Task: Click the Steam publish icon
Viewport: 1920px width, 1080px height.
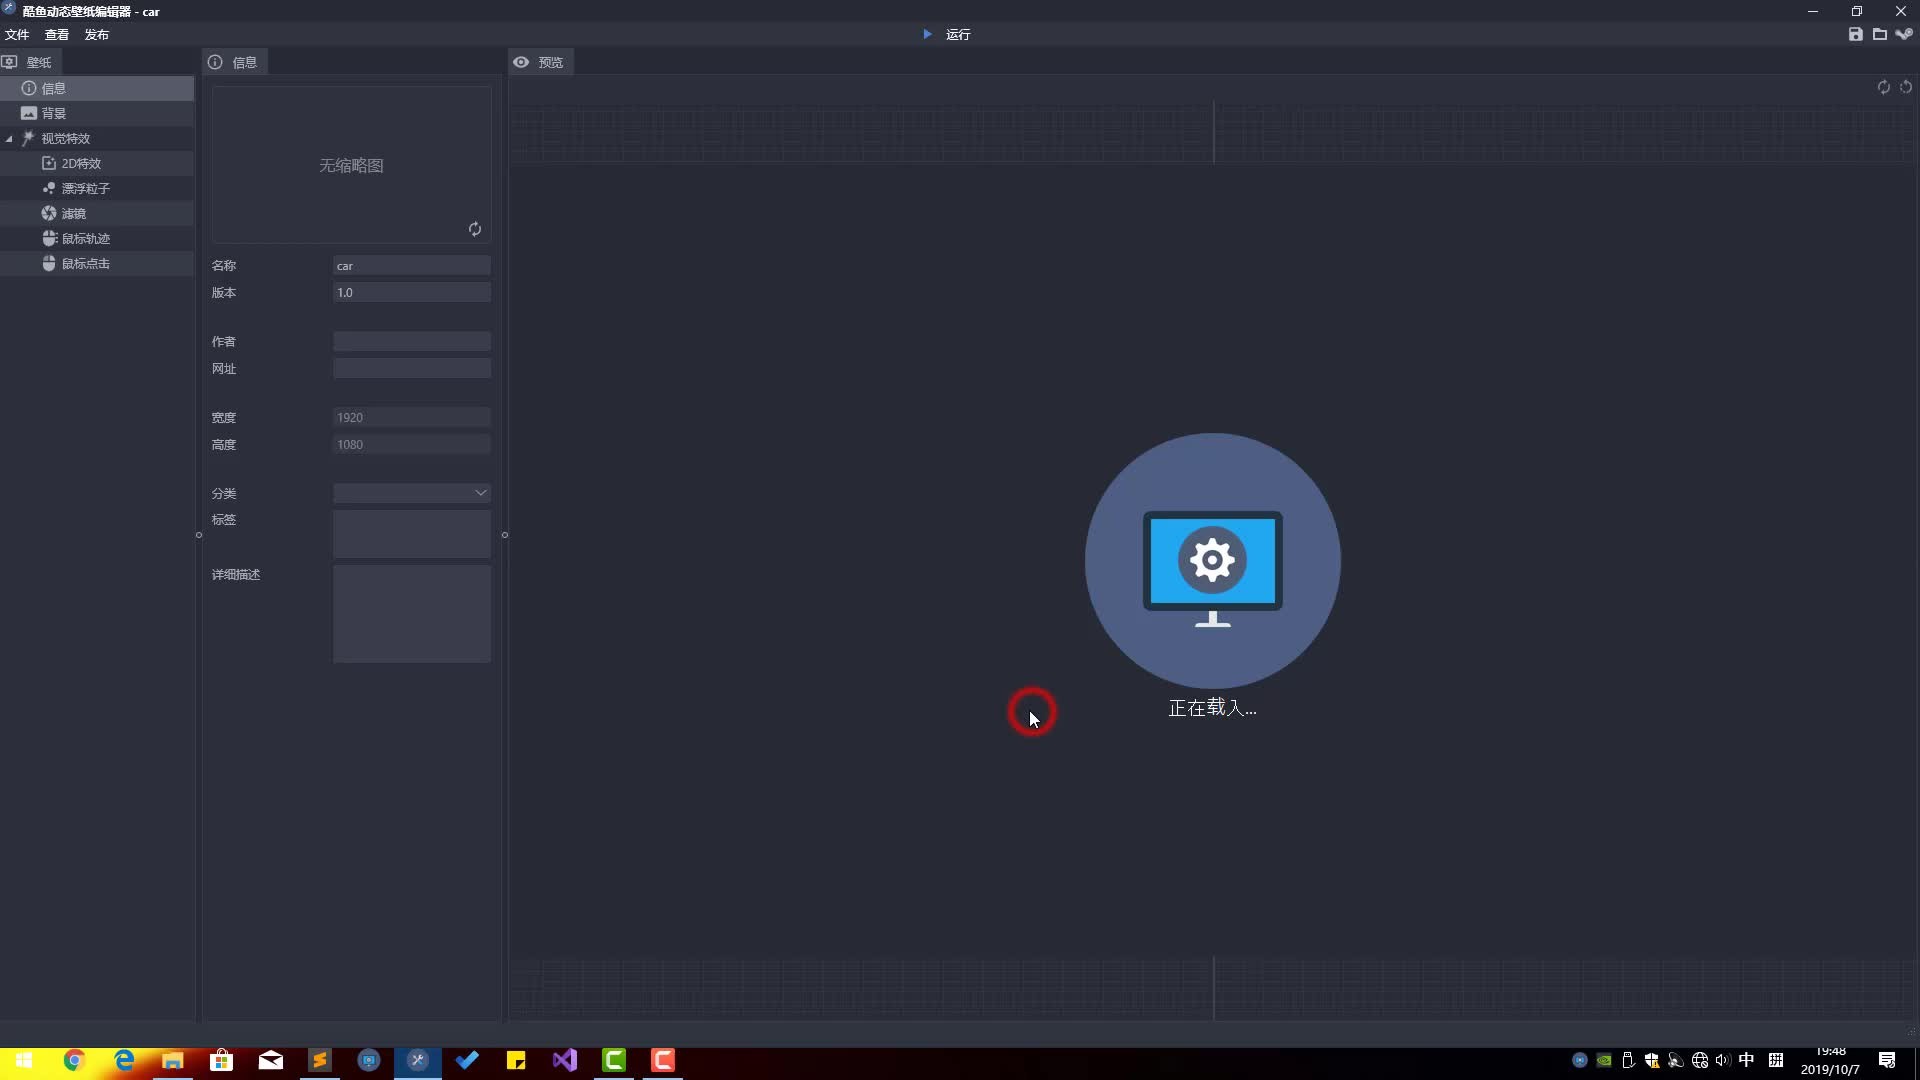Action: coord(1904,34)
